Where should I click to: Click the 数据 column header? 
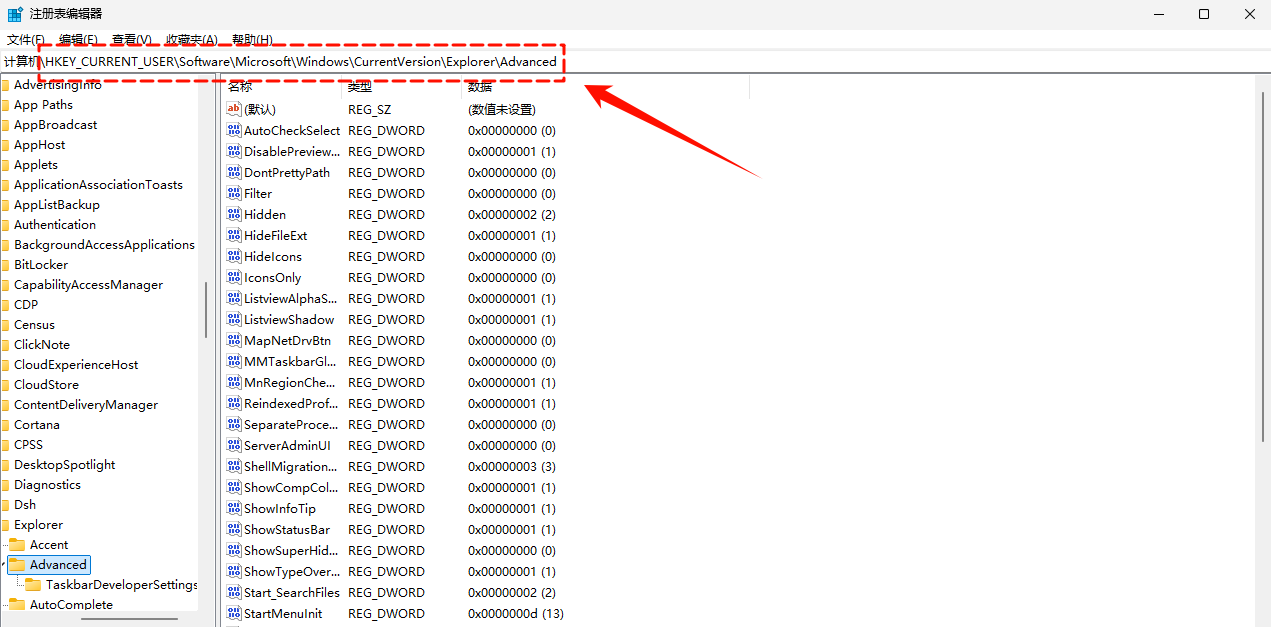tap(480, 87)
